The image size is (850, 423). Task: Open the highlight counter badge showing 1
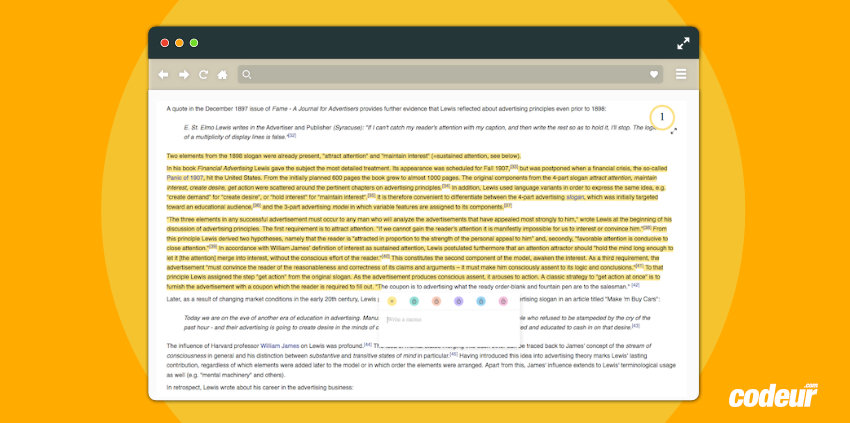coord(661,116)
